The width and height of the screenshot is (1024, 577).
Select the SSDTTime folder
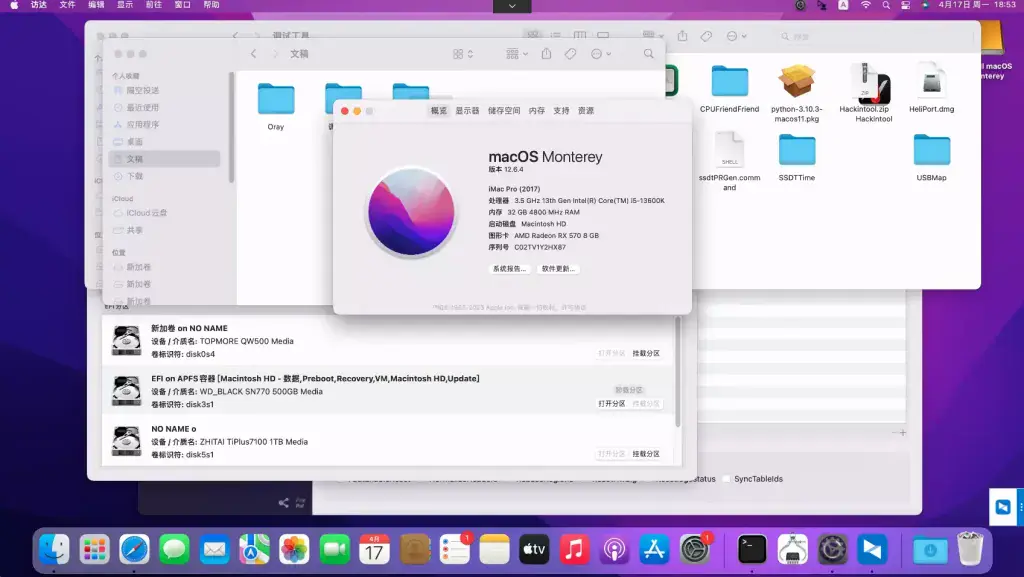[797, 157]
